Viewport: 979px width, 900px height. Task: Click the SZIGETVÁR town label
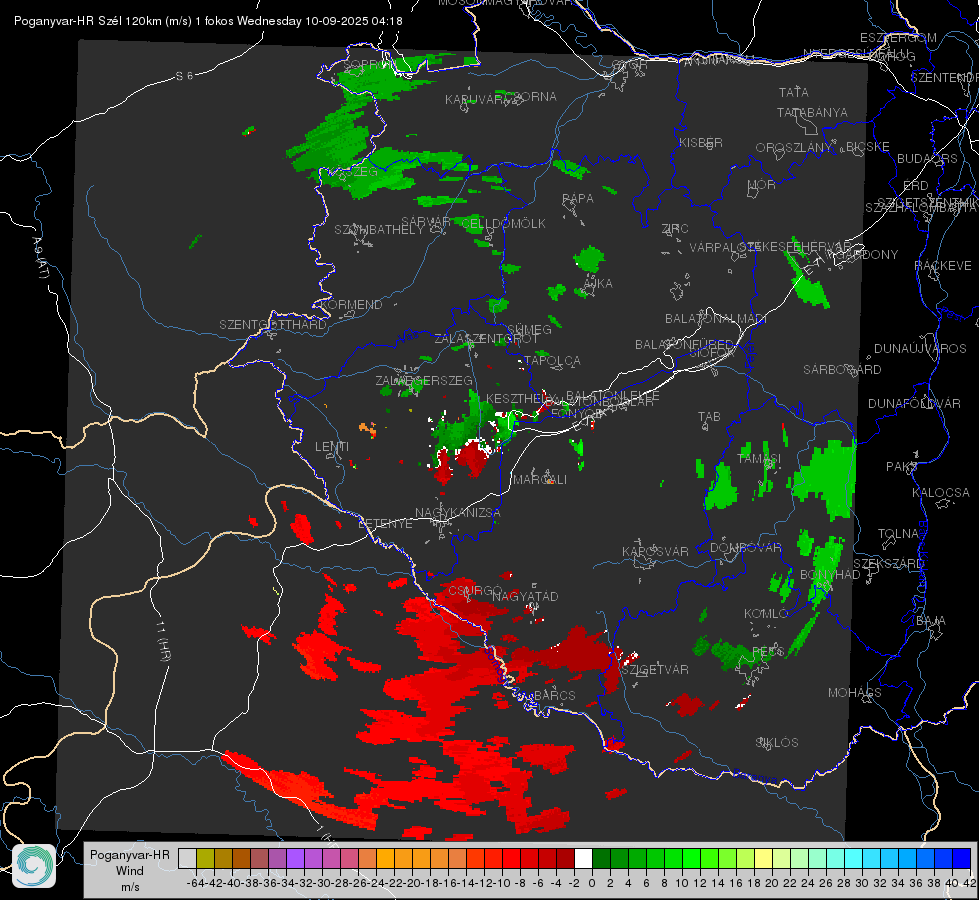pos(655,670)
